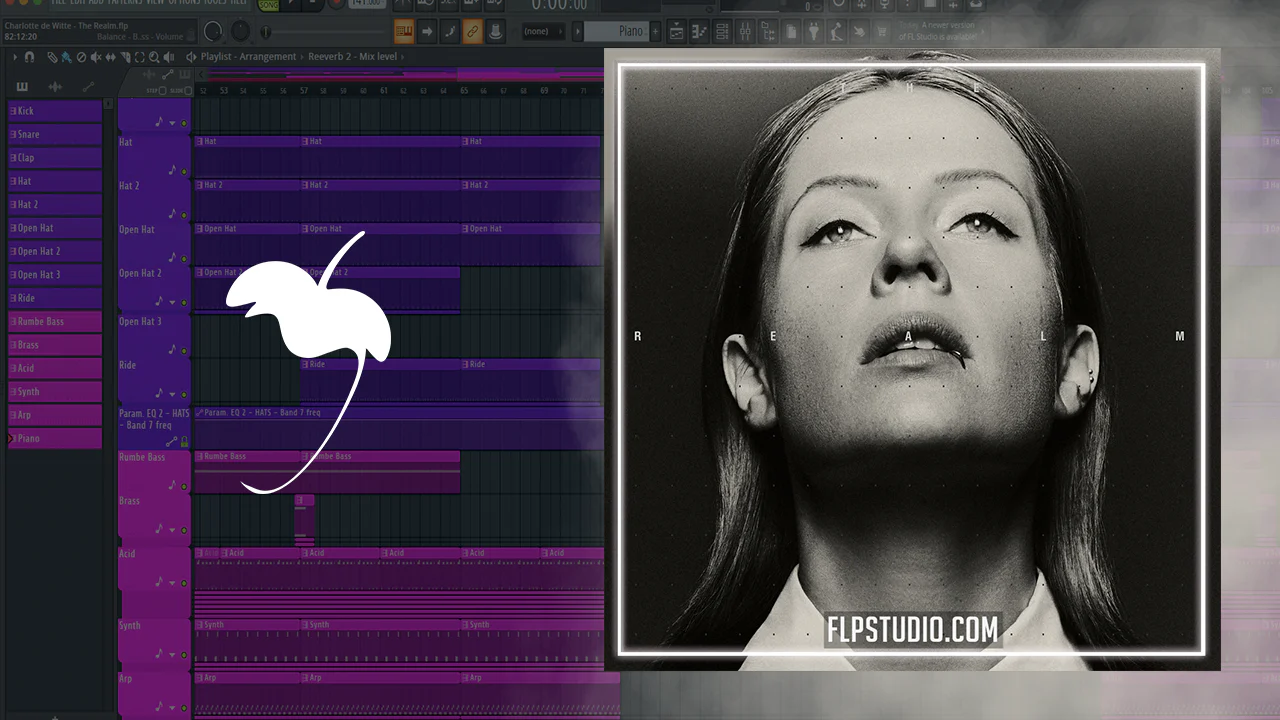Select the Open Hat 3 pattern in picker

click(x=55, y=275)
